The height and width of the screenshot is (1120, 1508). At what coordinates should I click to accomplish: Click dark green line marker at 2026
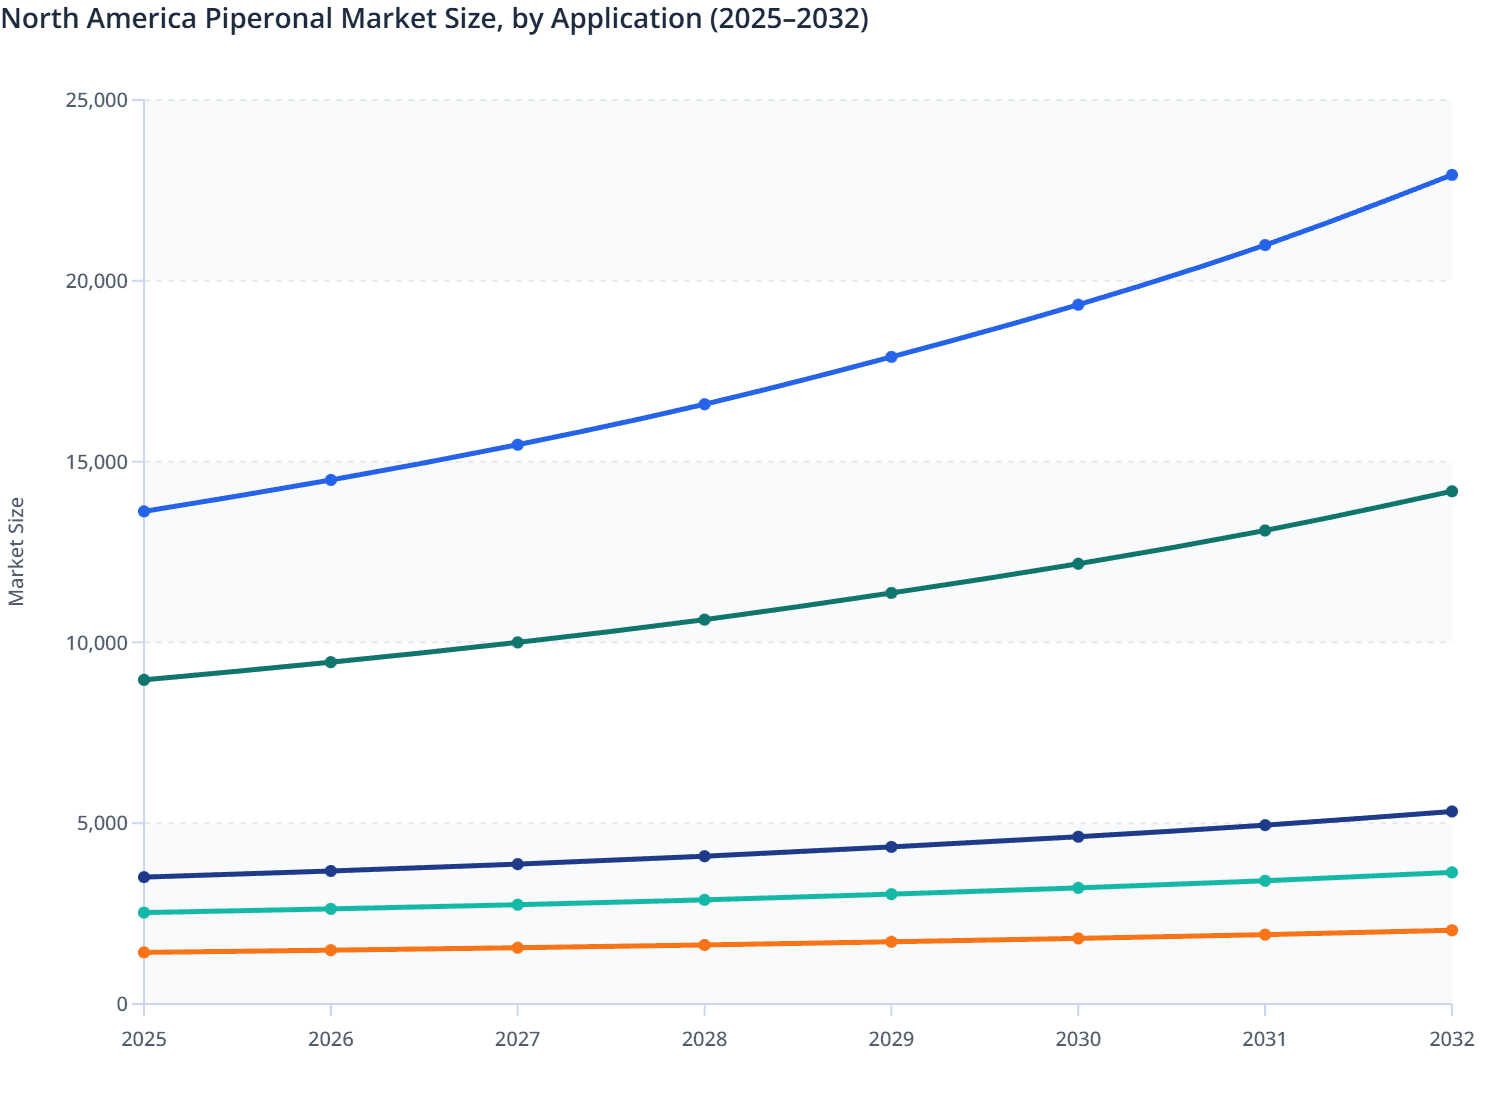click(331, 662)
